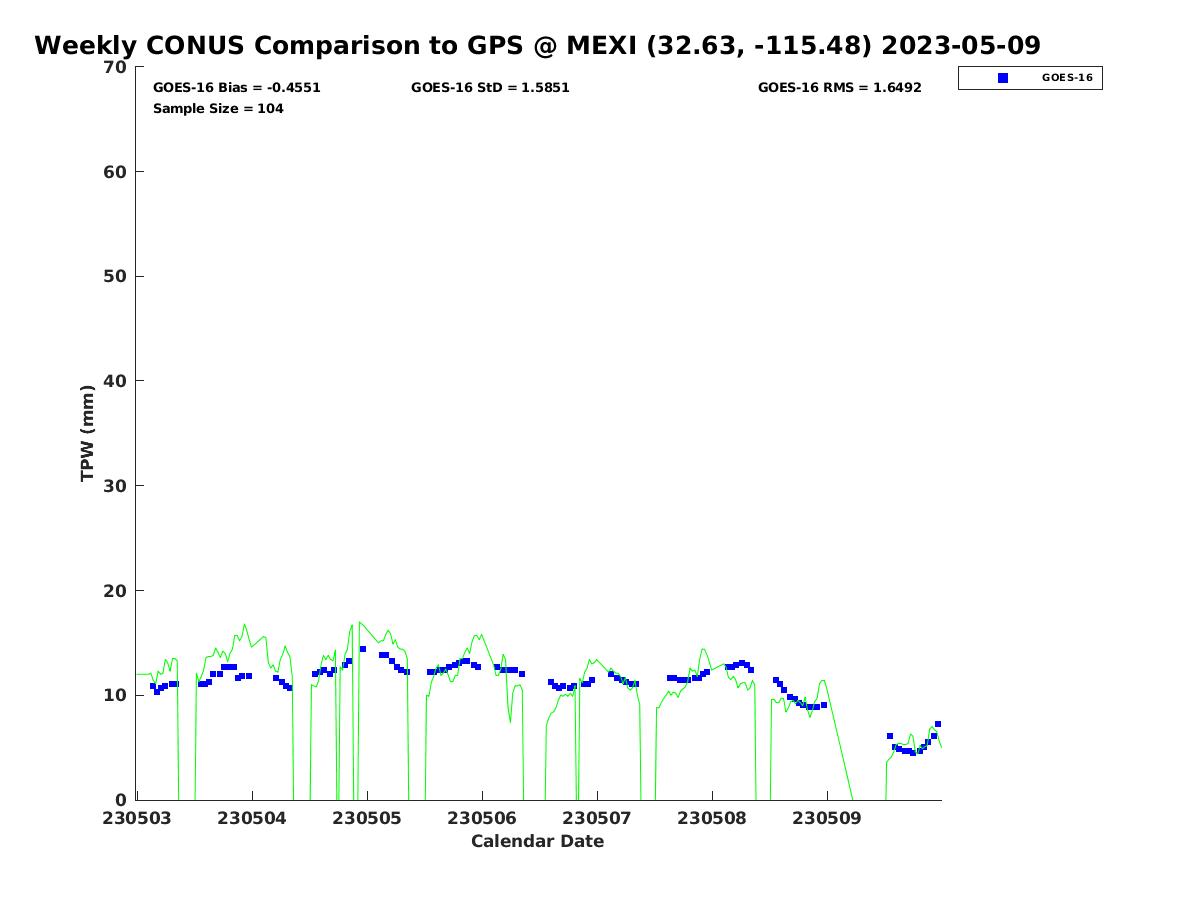This screenshot has width=1200, height=900.
Task: Click the 230503 x-axis tick label
Action: pyautogui.click(x=137, y=818)
